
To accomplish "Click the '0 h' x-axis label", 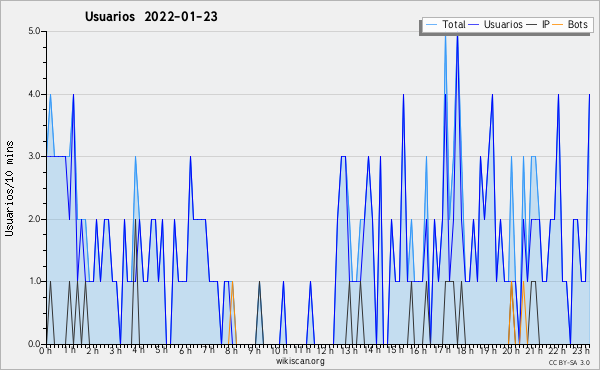I will pyautogui.click(x=46, y=350).
